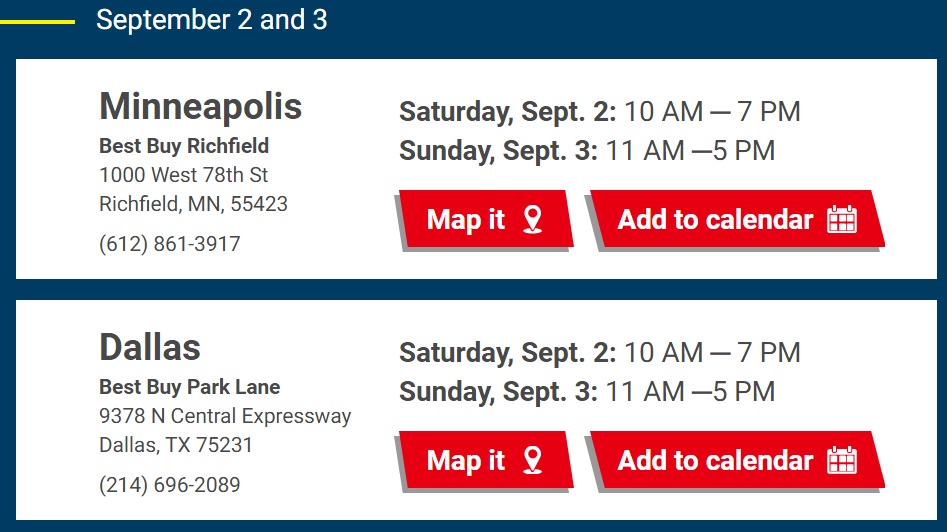Image resolution: width=947 pixels, height=532 pixels.
Task: Select the Minneapolis city heading
Action: pos(201,107)
